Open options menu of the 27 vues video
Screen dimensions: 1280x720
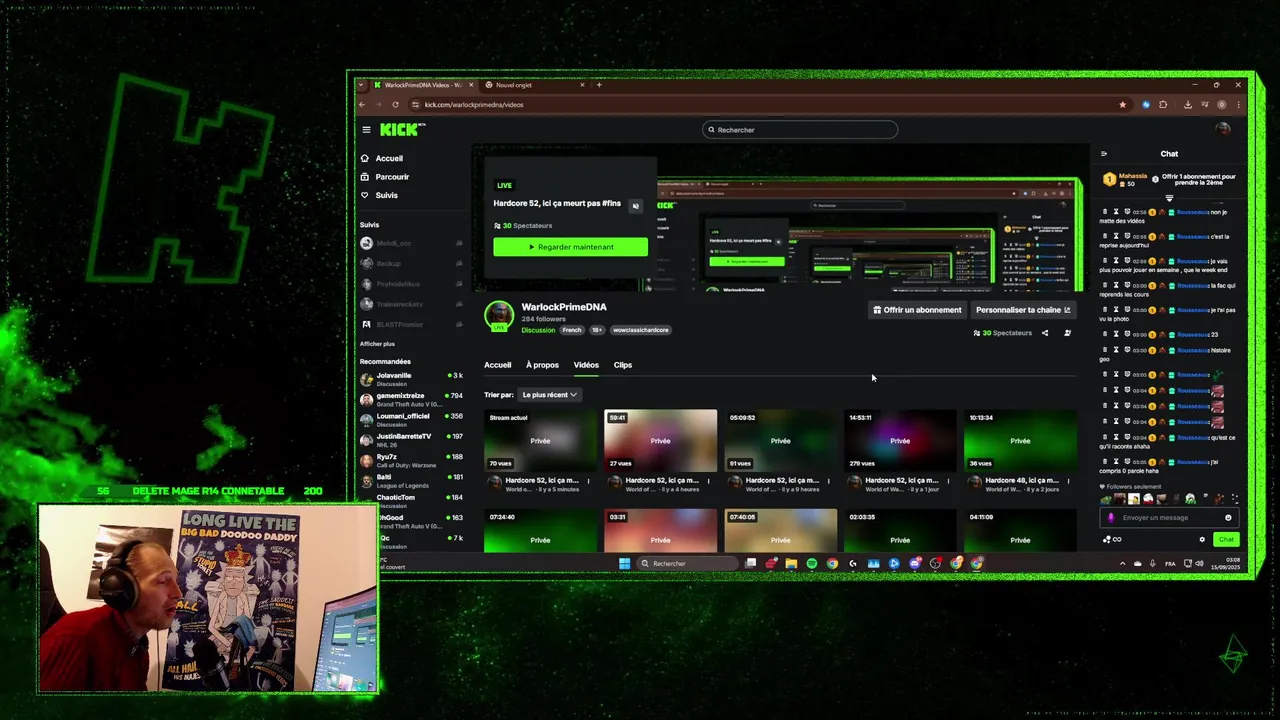tap(708, 481)
